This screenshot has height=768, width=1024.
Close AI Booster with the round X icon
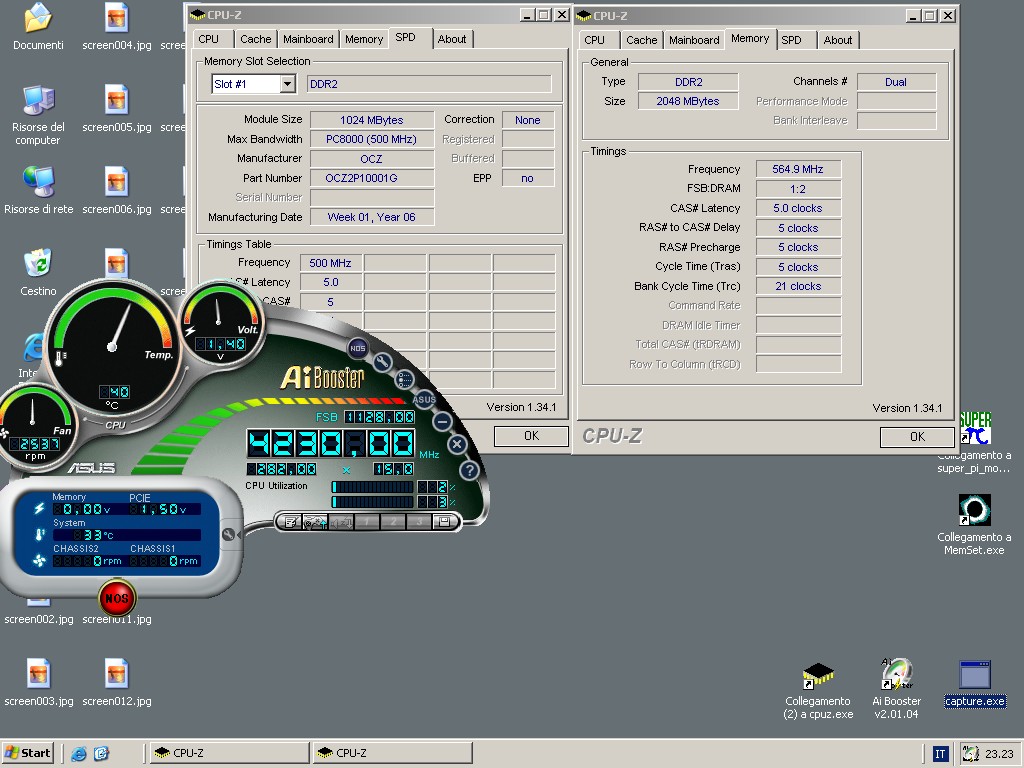pos(457,445)
